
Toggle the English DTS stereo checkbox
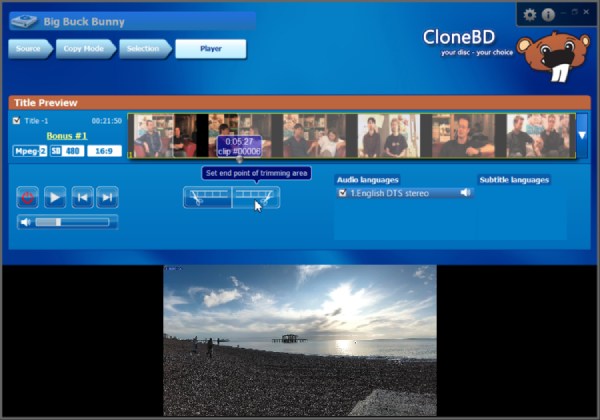342,193
